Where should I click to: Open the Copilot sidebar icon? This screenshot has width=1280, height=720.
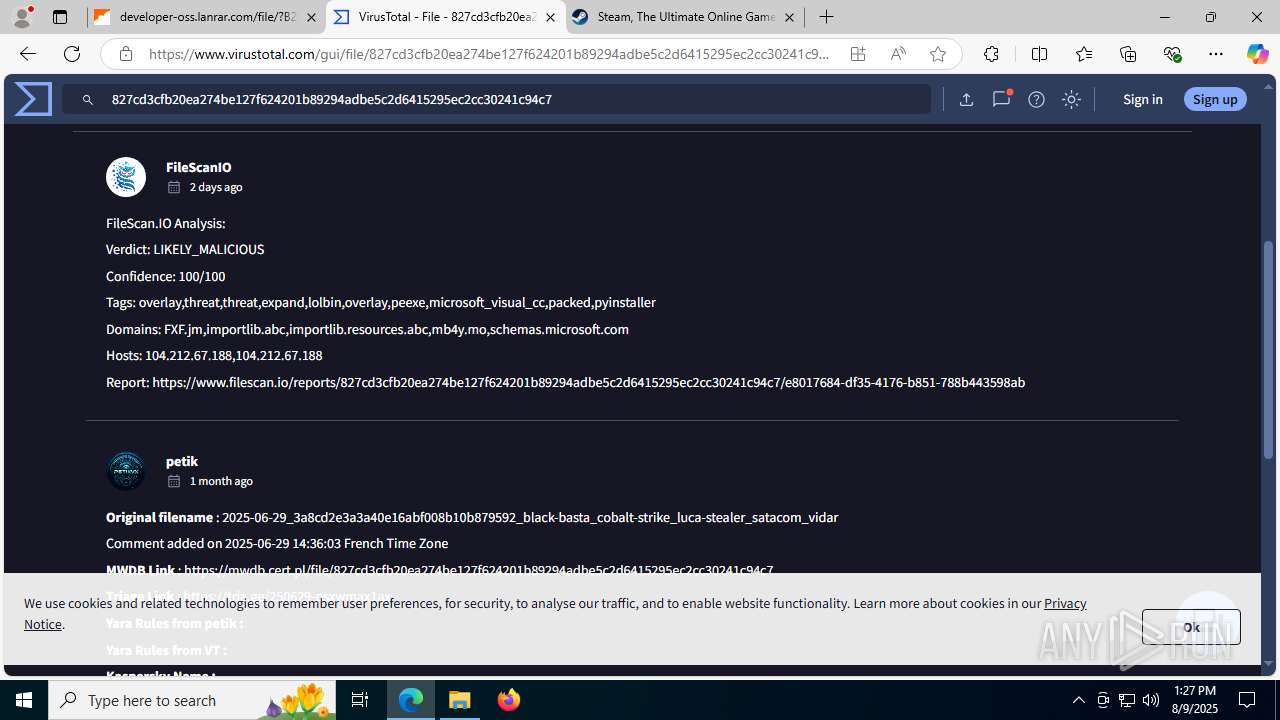[1257, 54]
